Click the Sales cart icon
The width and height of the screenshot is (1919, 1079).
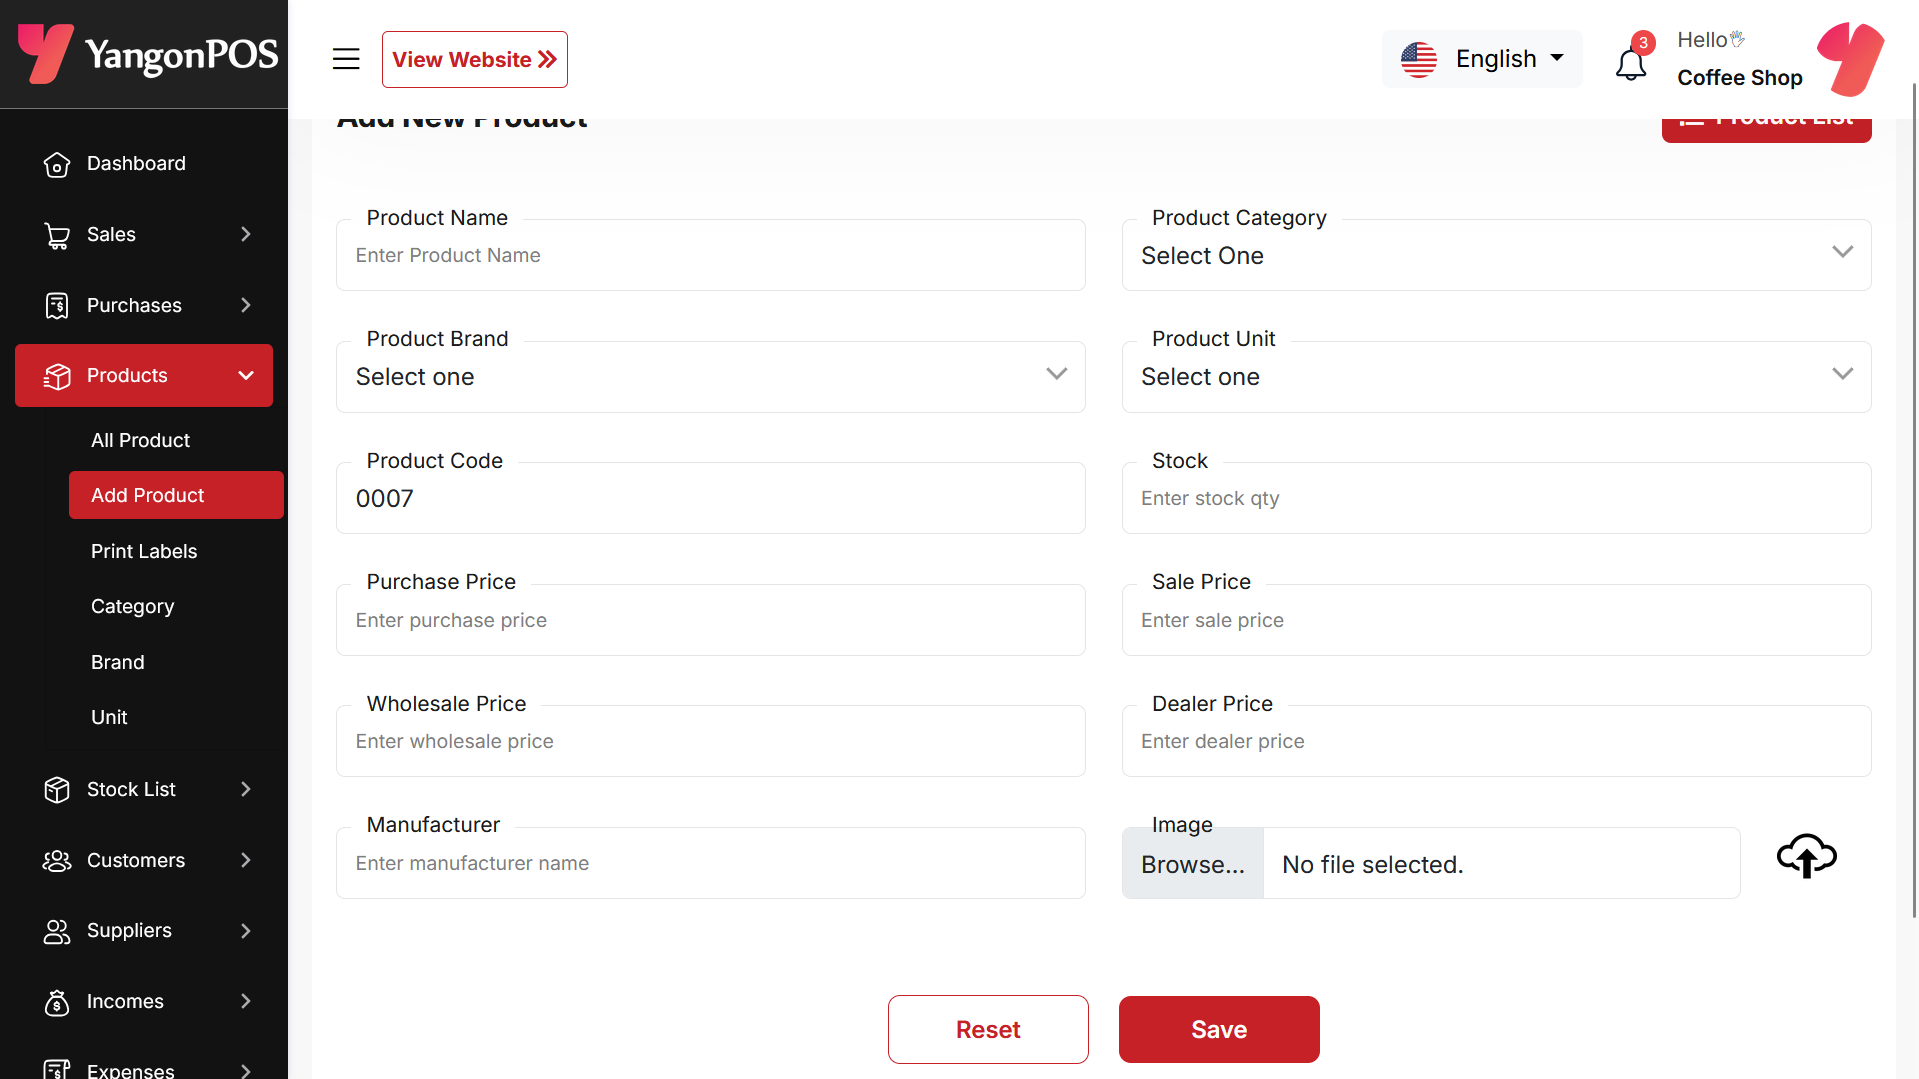[x=57, y=235]
